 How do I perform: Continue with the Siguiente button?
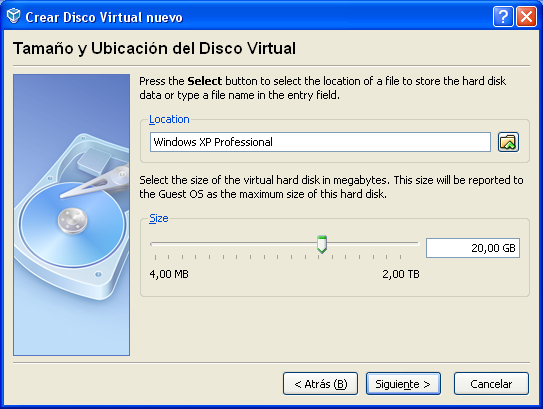(x=403, y=384)
